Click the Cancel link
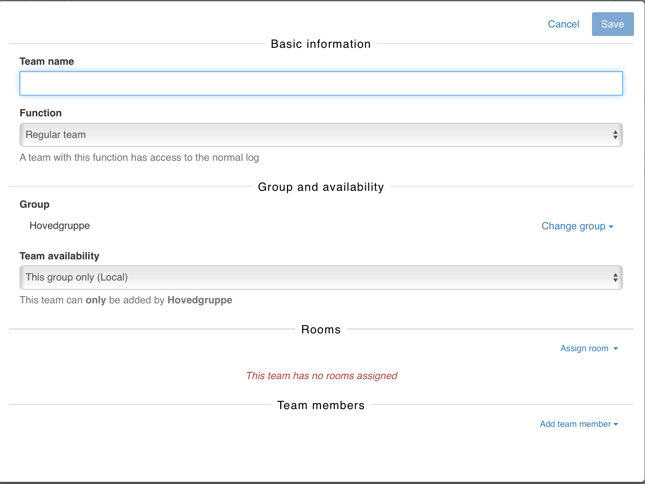Viewport: 645px width, 484px height. tap(563, 24)
